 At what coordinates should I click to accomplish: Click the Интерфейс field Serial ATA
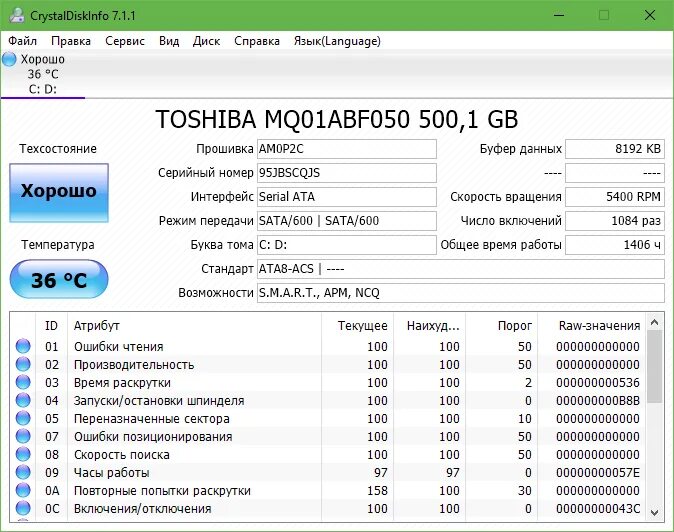click(347, 197)
